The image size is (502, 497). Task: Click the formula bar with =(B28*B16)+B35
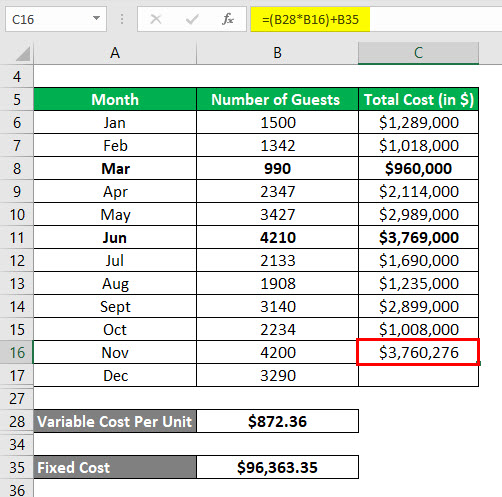(x=376, y=19)
